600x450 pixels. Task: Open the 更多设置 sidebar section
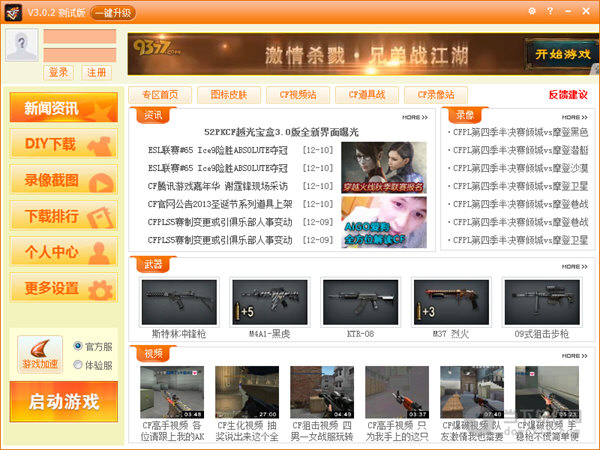pyautogui.click(x=64, y=287)
